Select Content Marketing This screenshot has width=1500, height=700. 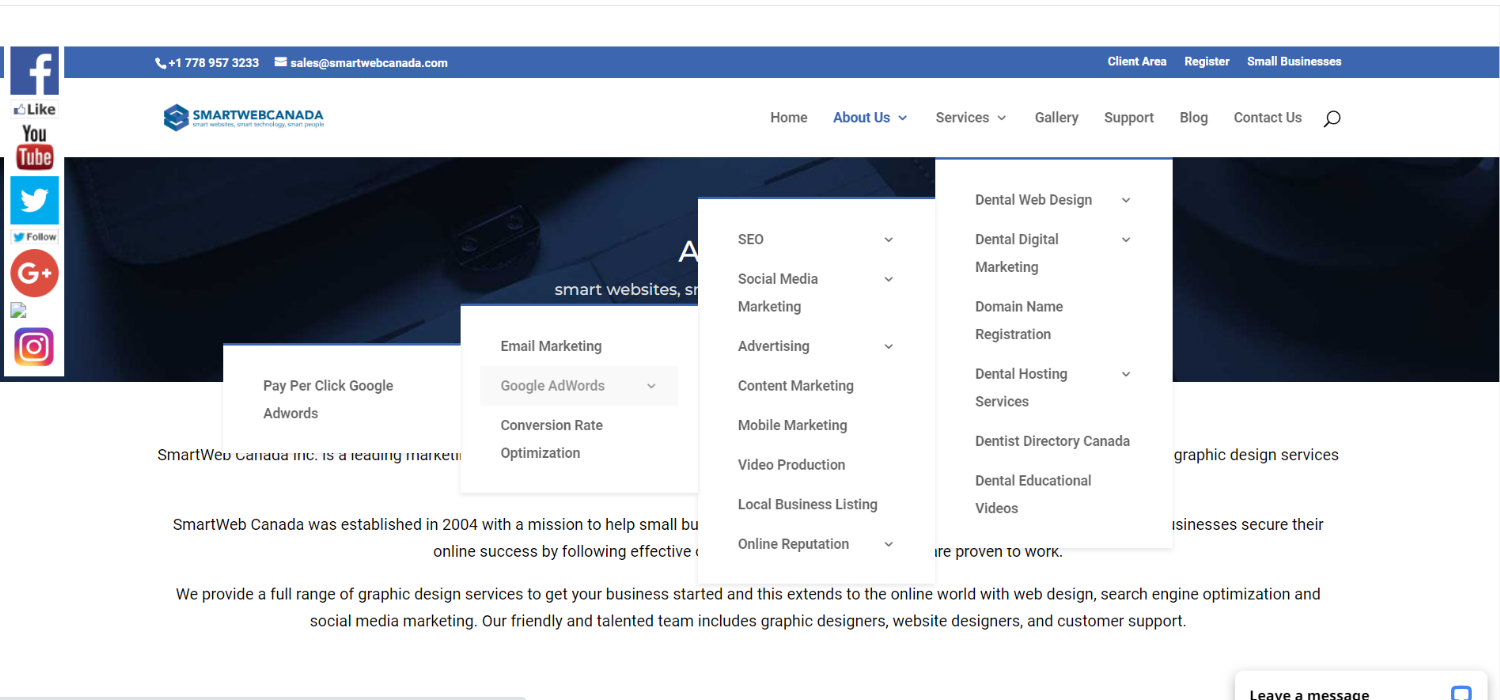pos(795,386)
